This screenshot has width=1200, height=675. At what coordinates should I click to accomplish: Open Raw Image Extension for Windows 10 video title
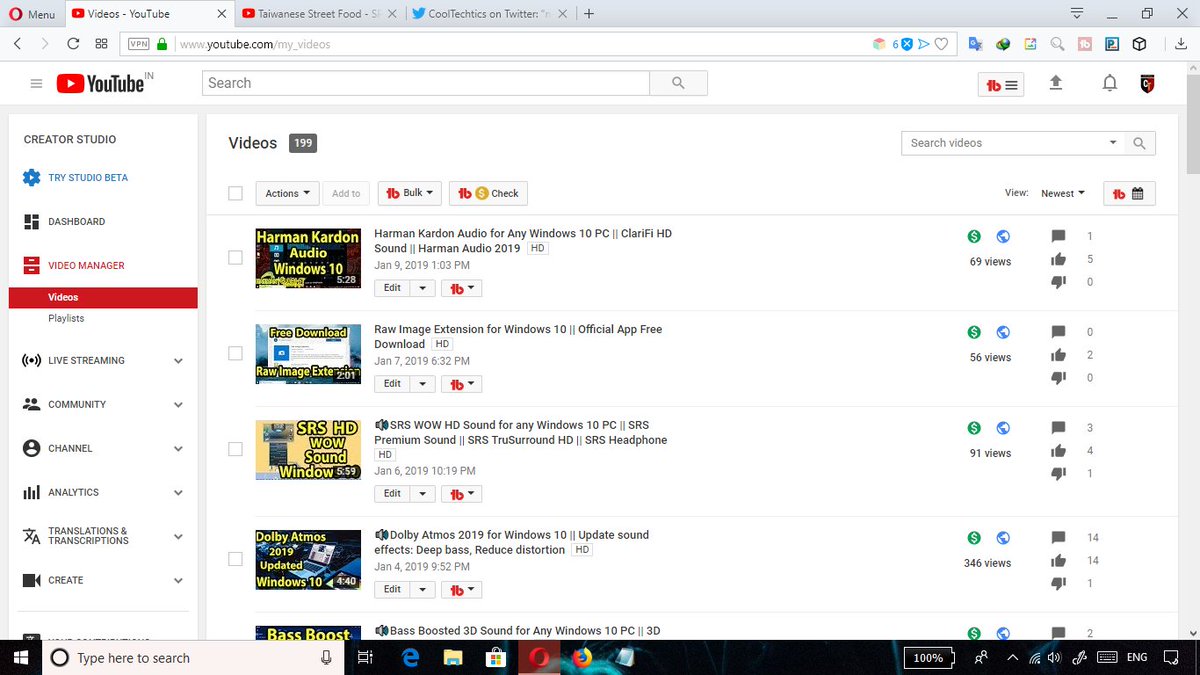pos(518,337)
